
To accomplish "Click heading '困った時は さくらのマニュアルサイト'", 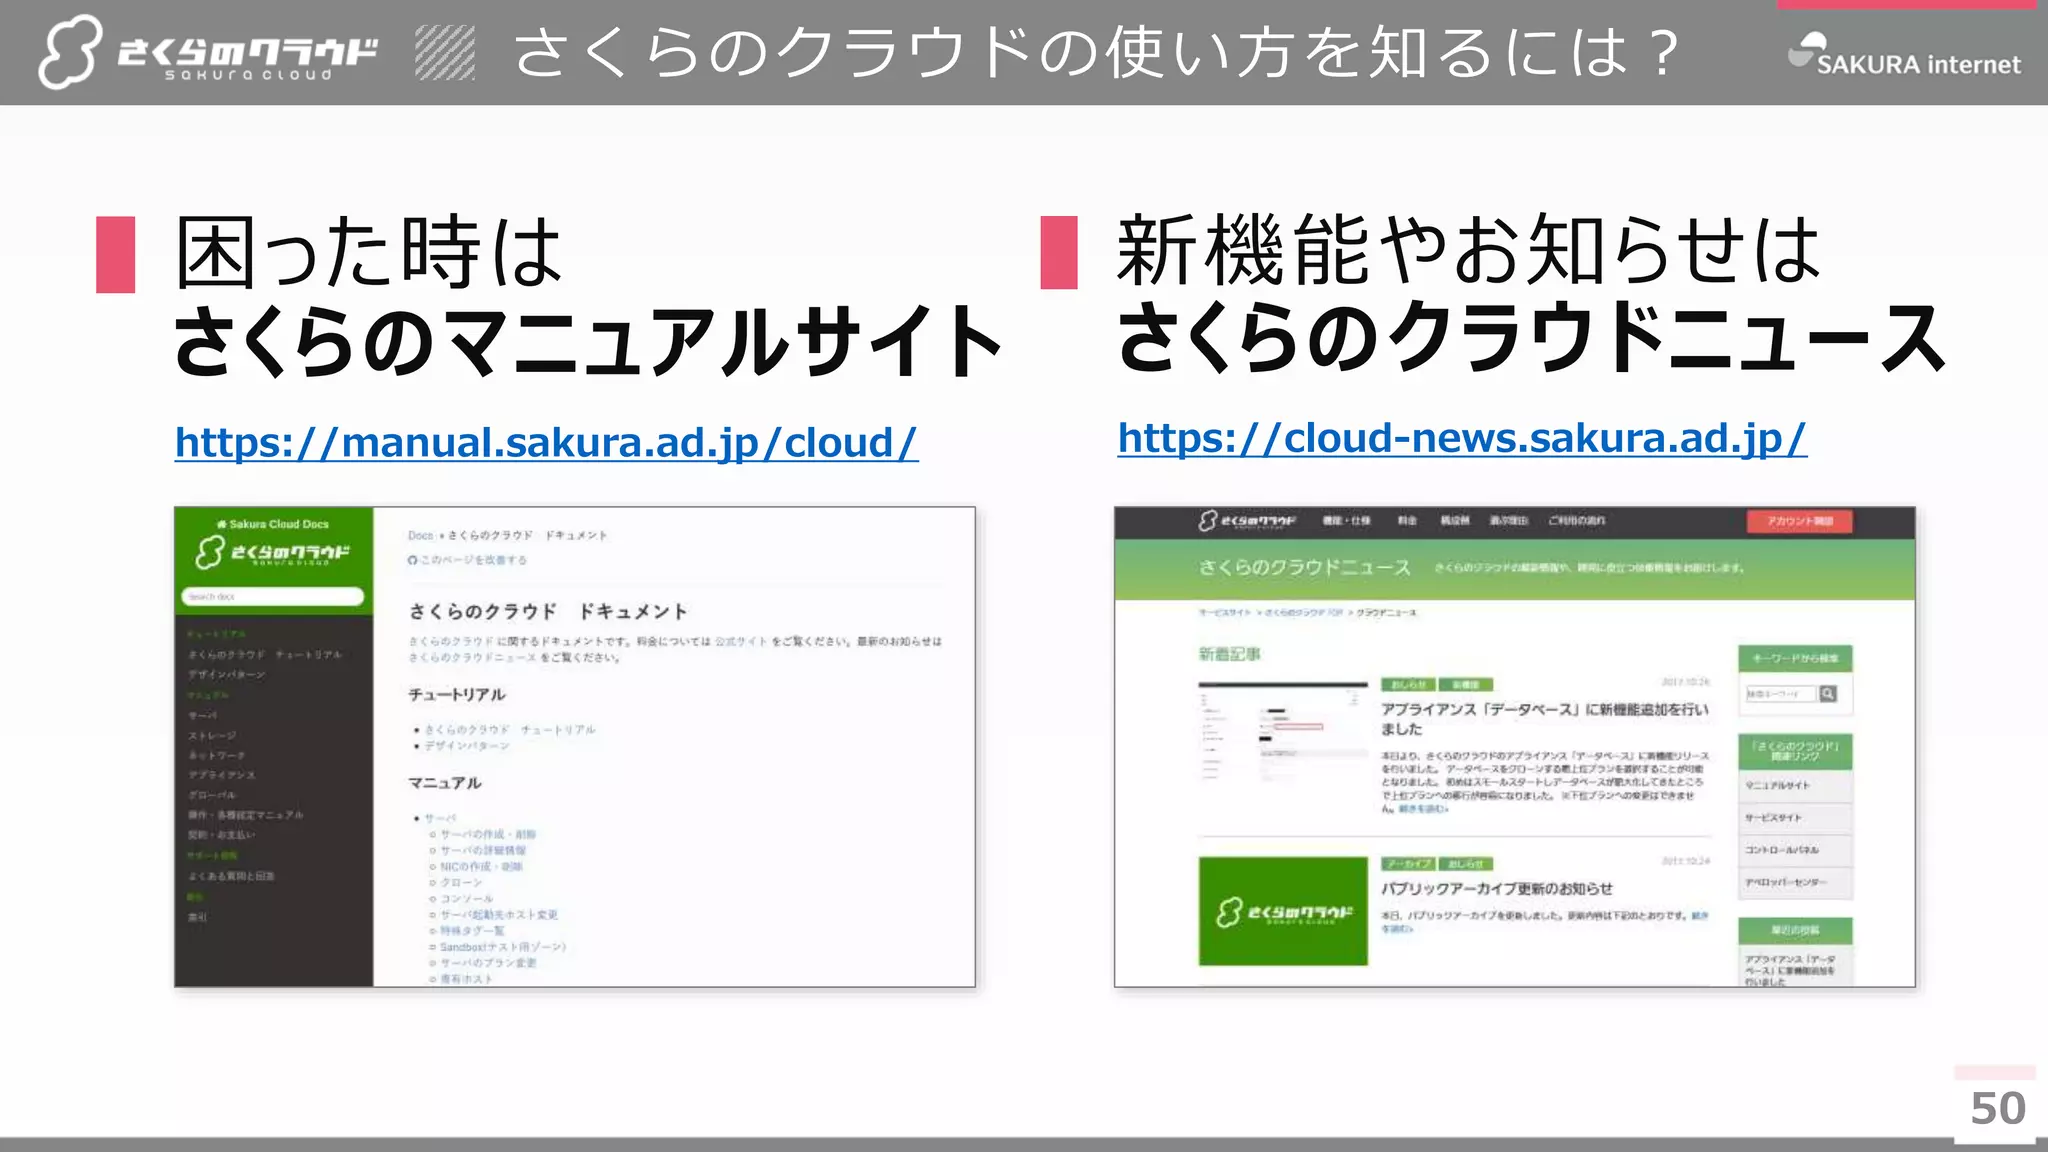I will 588,296.
